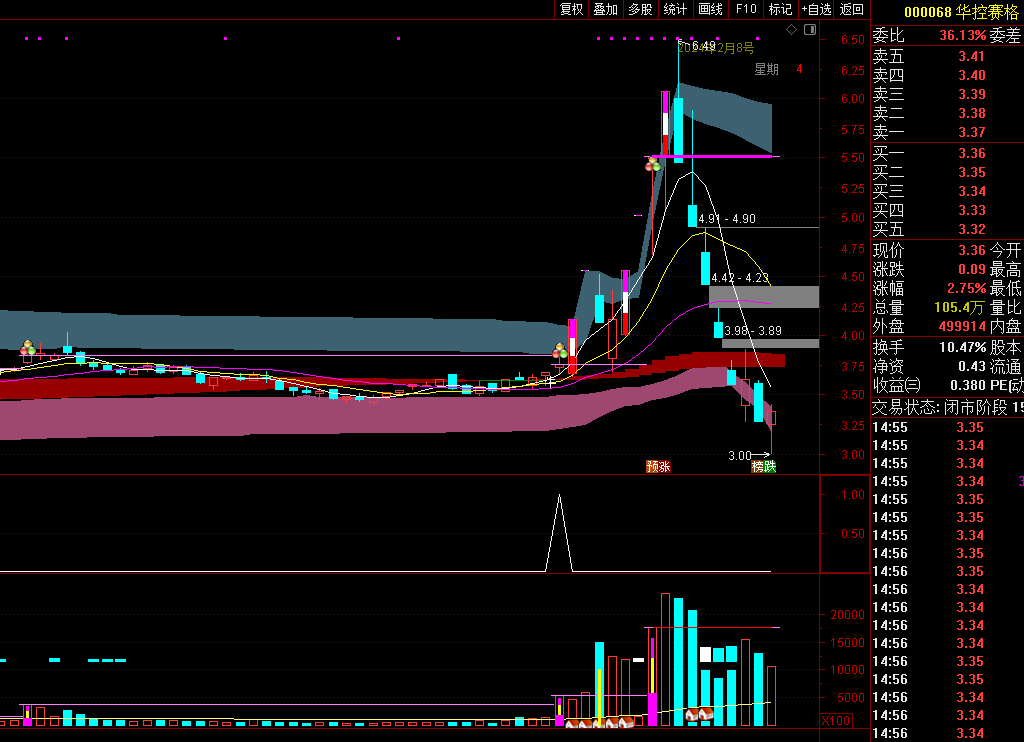The height and width of the screenshot is (742, 1024).
Task: Switch to 多股 multi-stock view
Action: click(x=641, y=9)
